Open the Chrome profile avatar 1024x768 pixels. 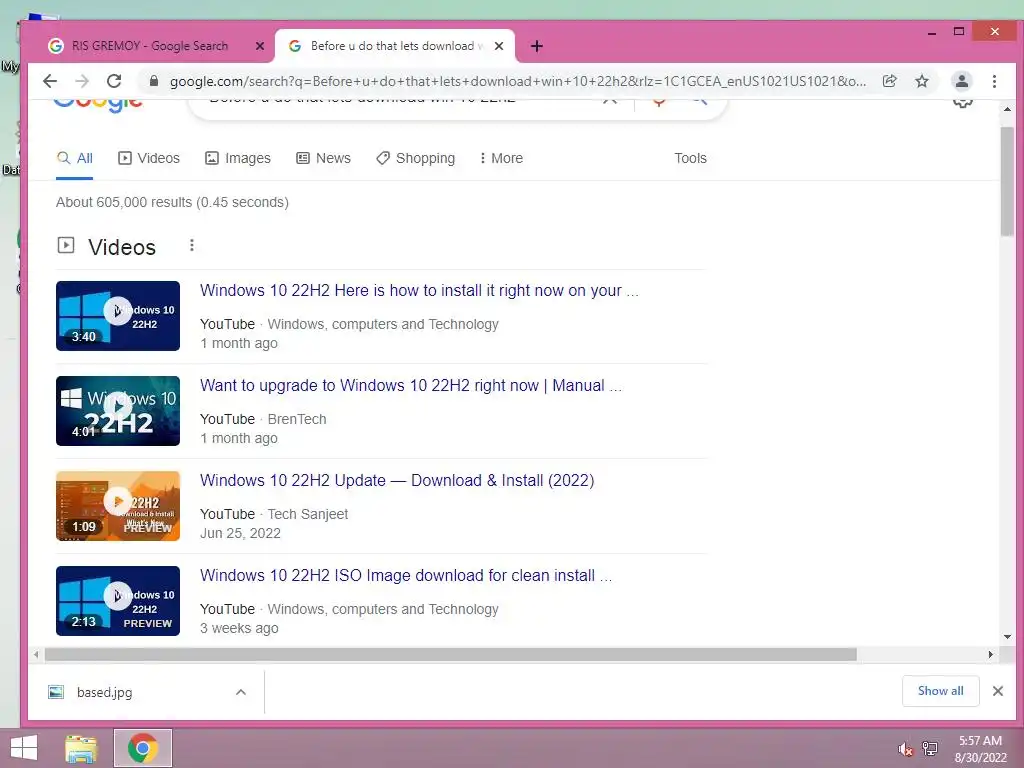click(961, 81)
